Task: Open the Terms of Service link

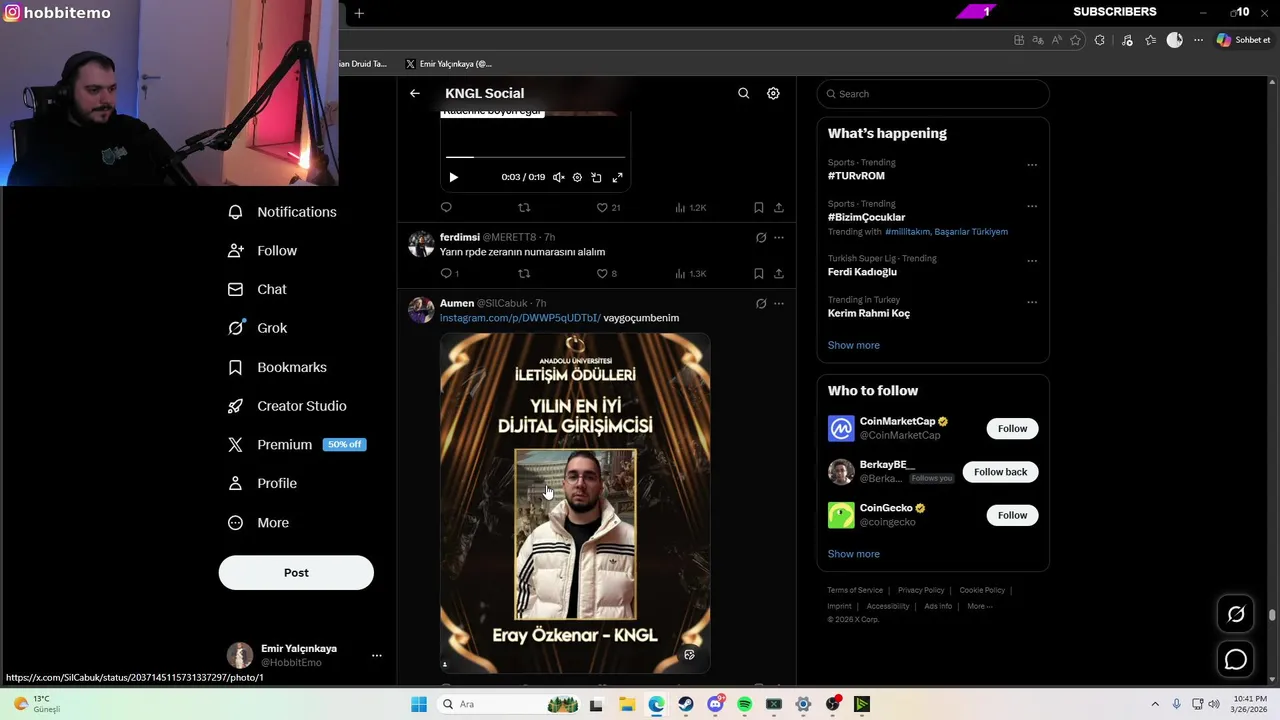Action: pyautogui.click(x=855, y=590)
